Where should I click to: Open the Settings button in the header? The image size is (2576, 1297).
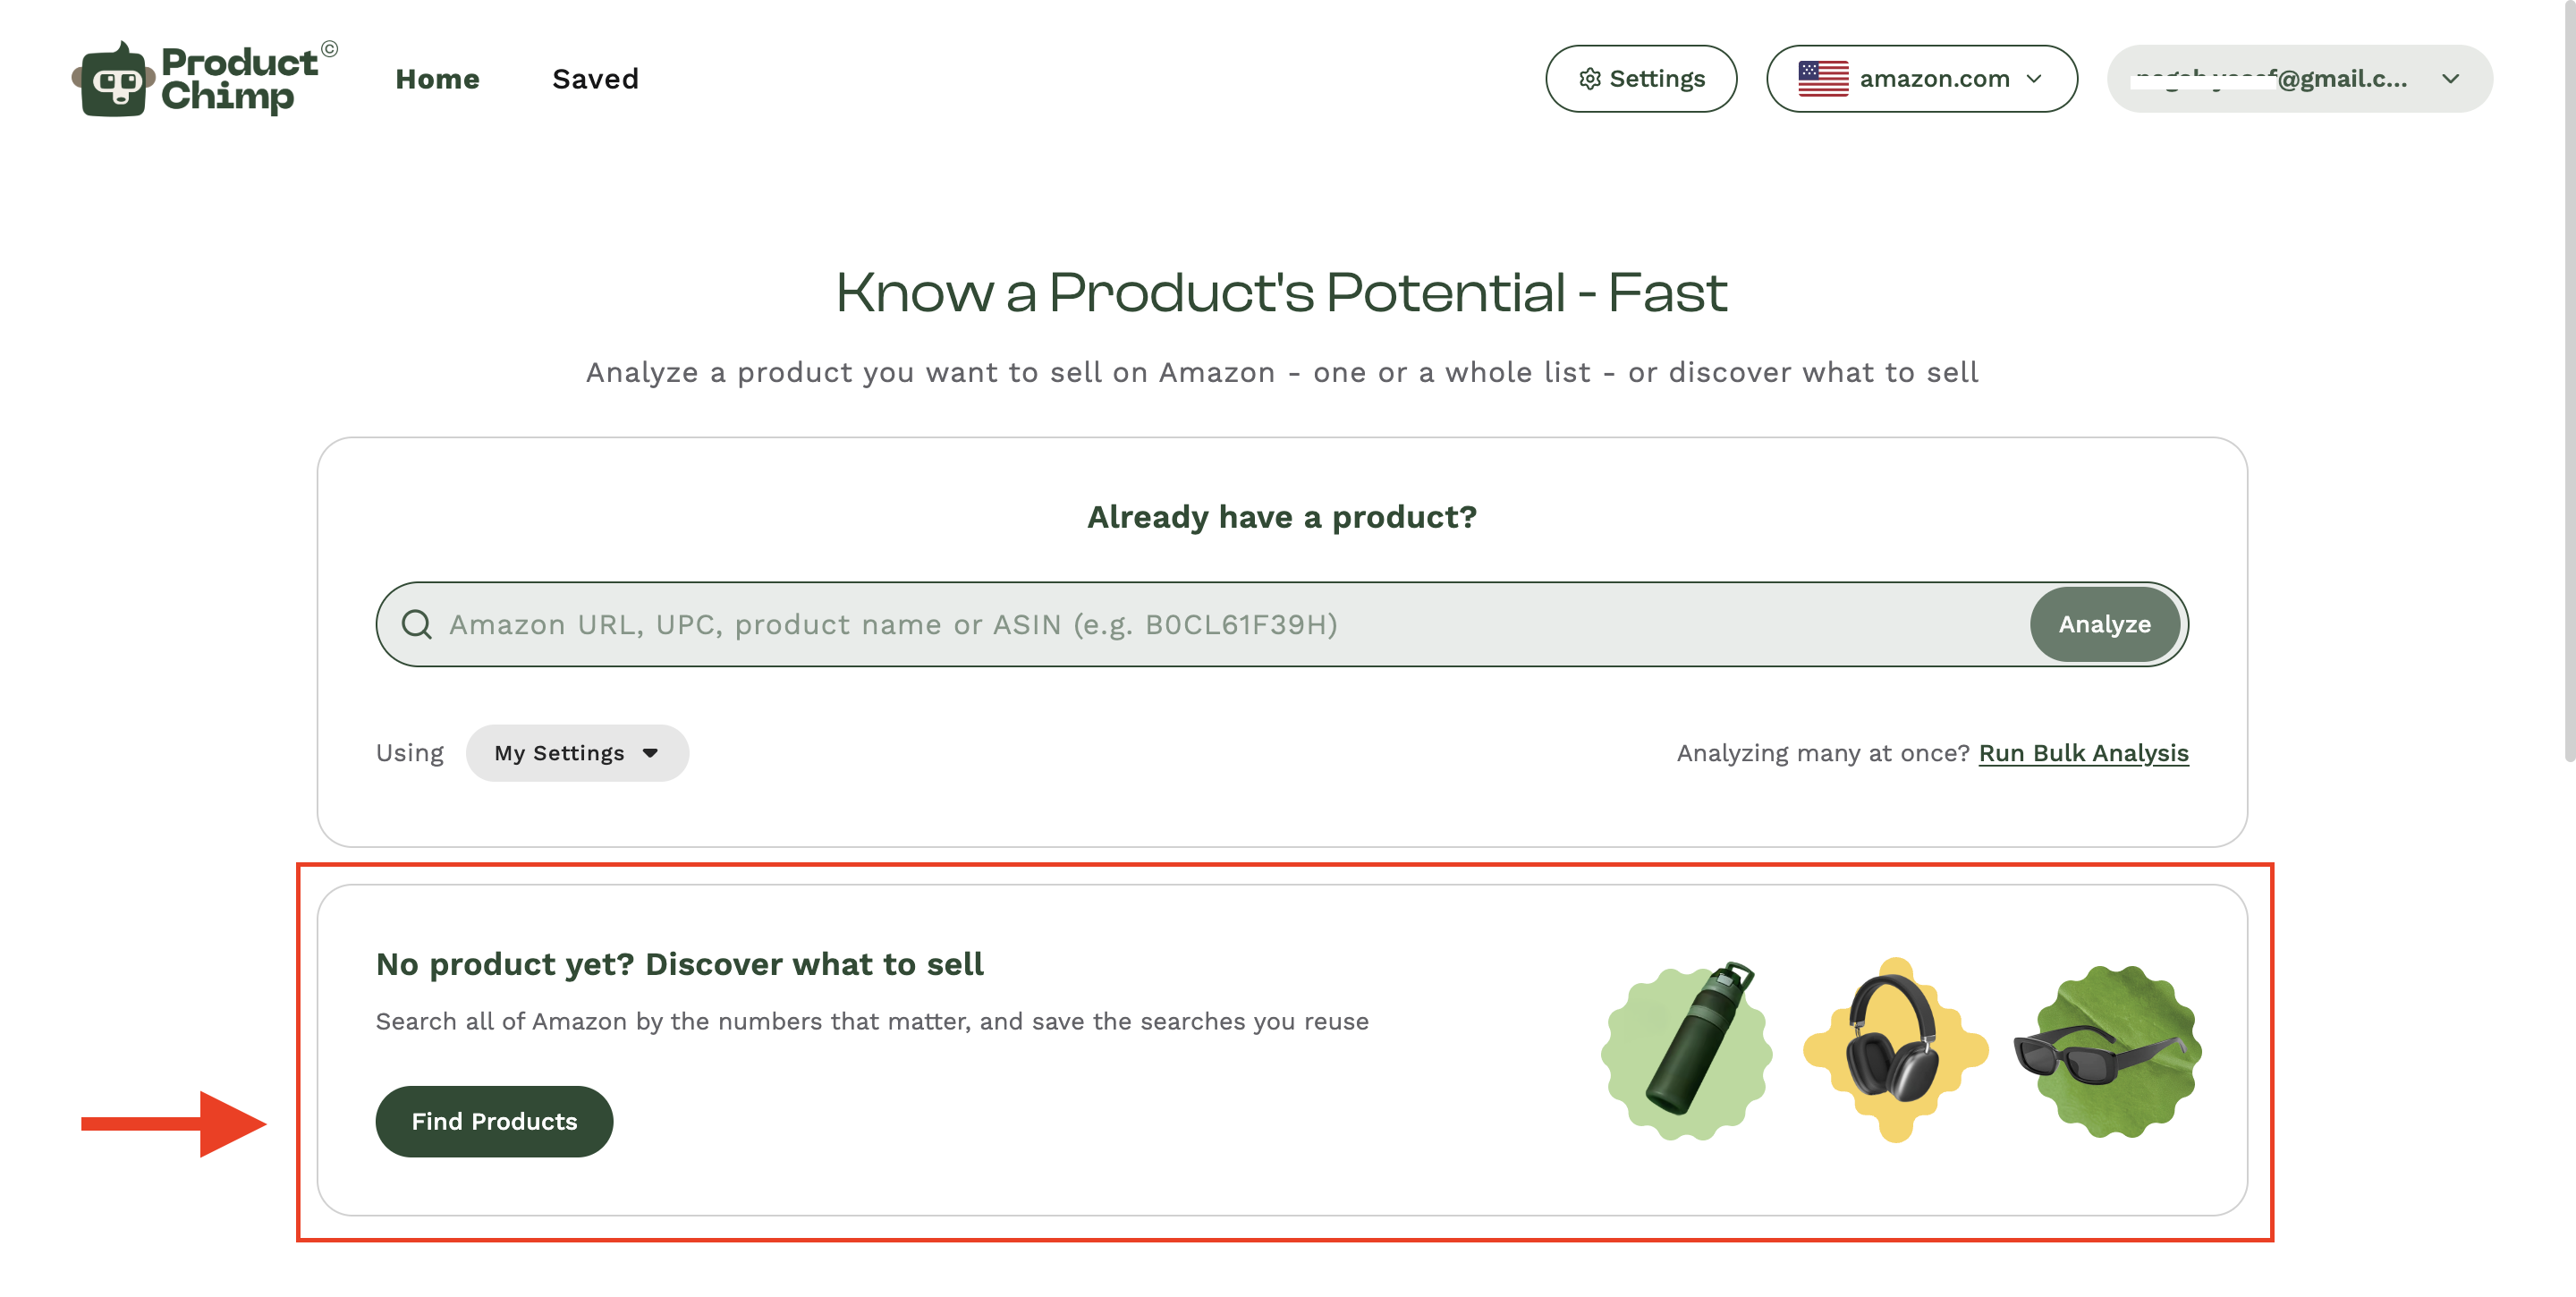1641,79
